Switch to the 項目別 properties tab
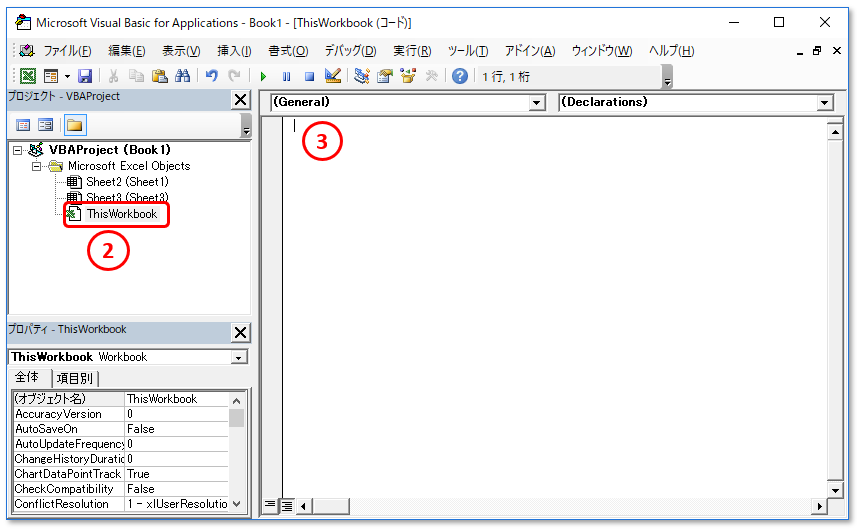Viewport: 859px width, 529px height. 75,378
